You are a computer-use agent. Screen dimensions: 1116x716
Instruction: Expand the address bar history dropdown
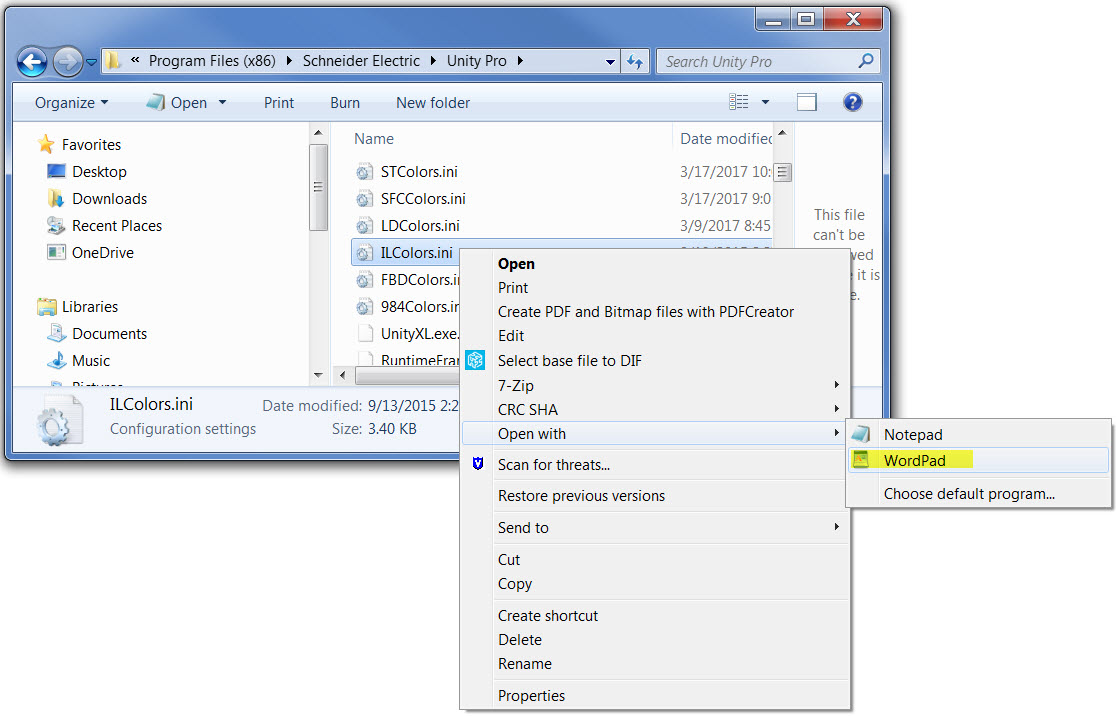click(610, 62)
